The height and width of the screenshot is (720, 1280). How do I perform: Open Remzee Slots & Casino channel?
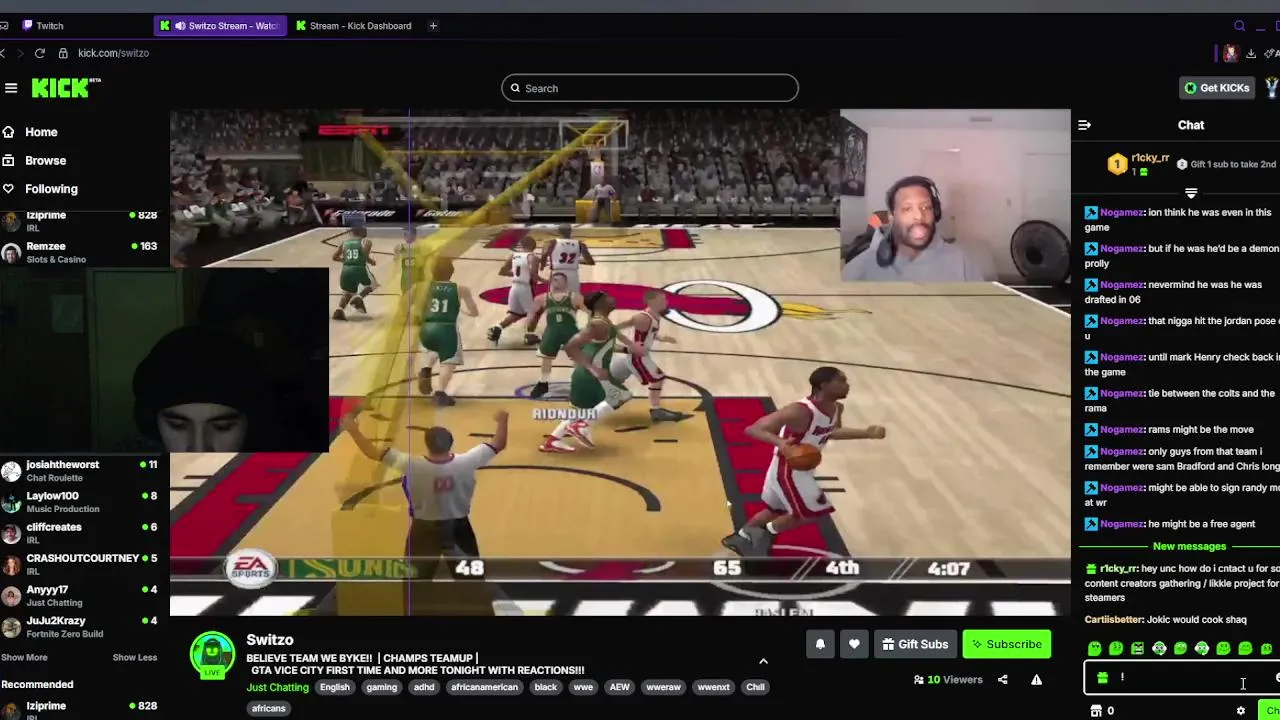tap(80, 252)
